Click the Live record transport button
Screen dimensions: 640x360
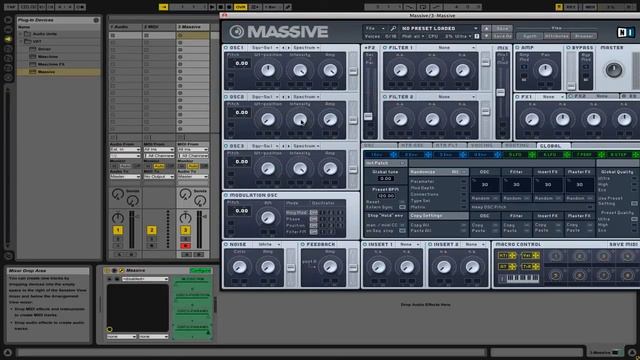229,7
